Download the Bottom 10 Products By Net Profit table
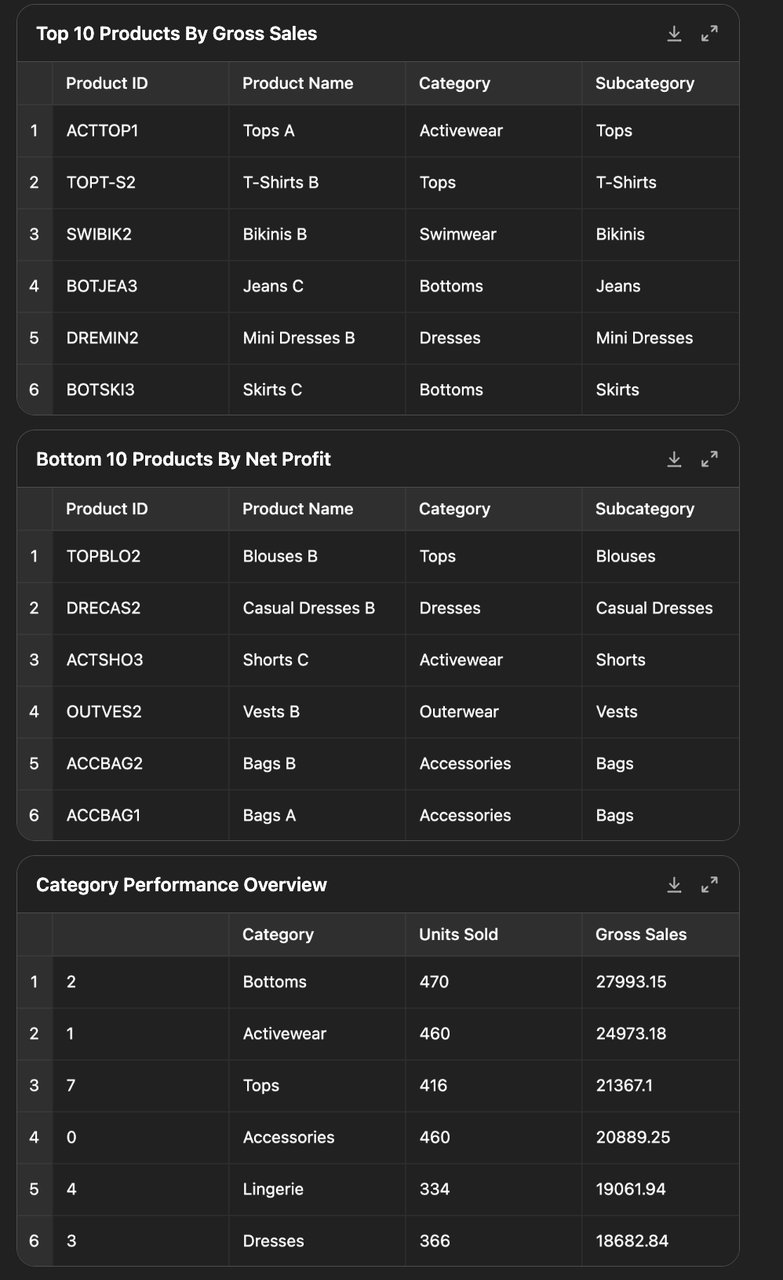This screenshot has width=783, height=1280. (x=674, y=459)
